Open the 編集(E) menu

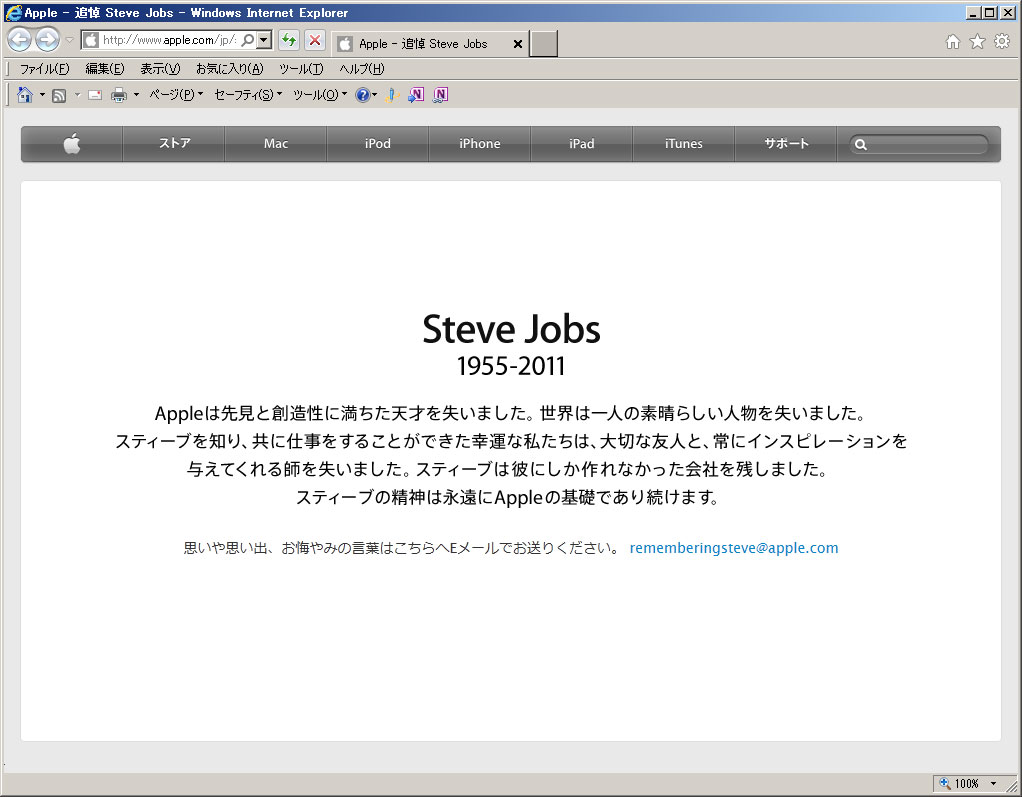pyautogui.click(x=105, y=68)
